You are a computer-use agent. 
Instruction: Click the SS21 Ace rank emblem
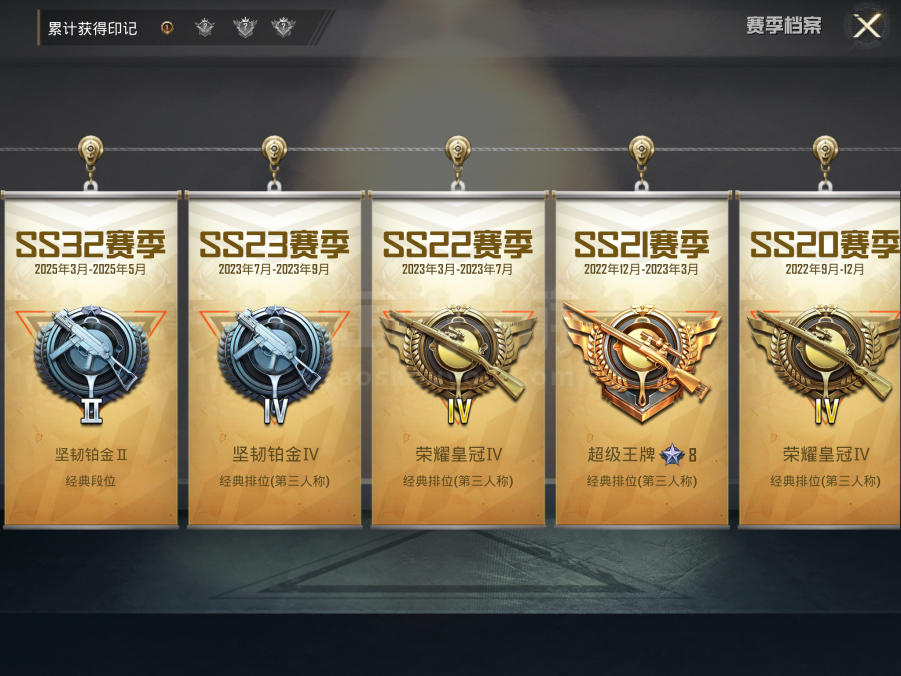(x=641, y=362)
